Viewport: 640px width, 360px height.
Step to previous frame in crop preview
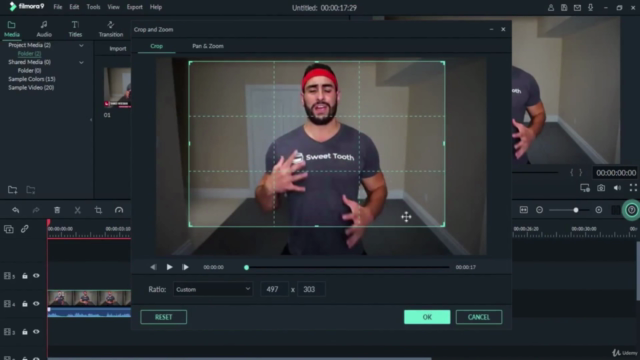(x=153, y=267)
